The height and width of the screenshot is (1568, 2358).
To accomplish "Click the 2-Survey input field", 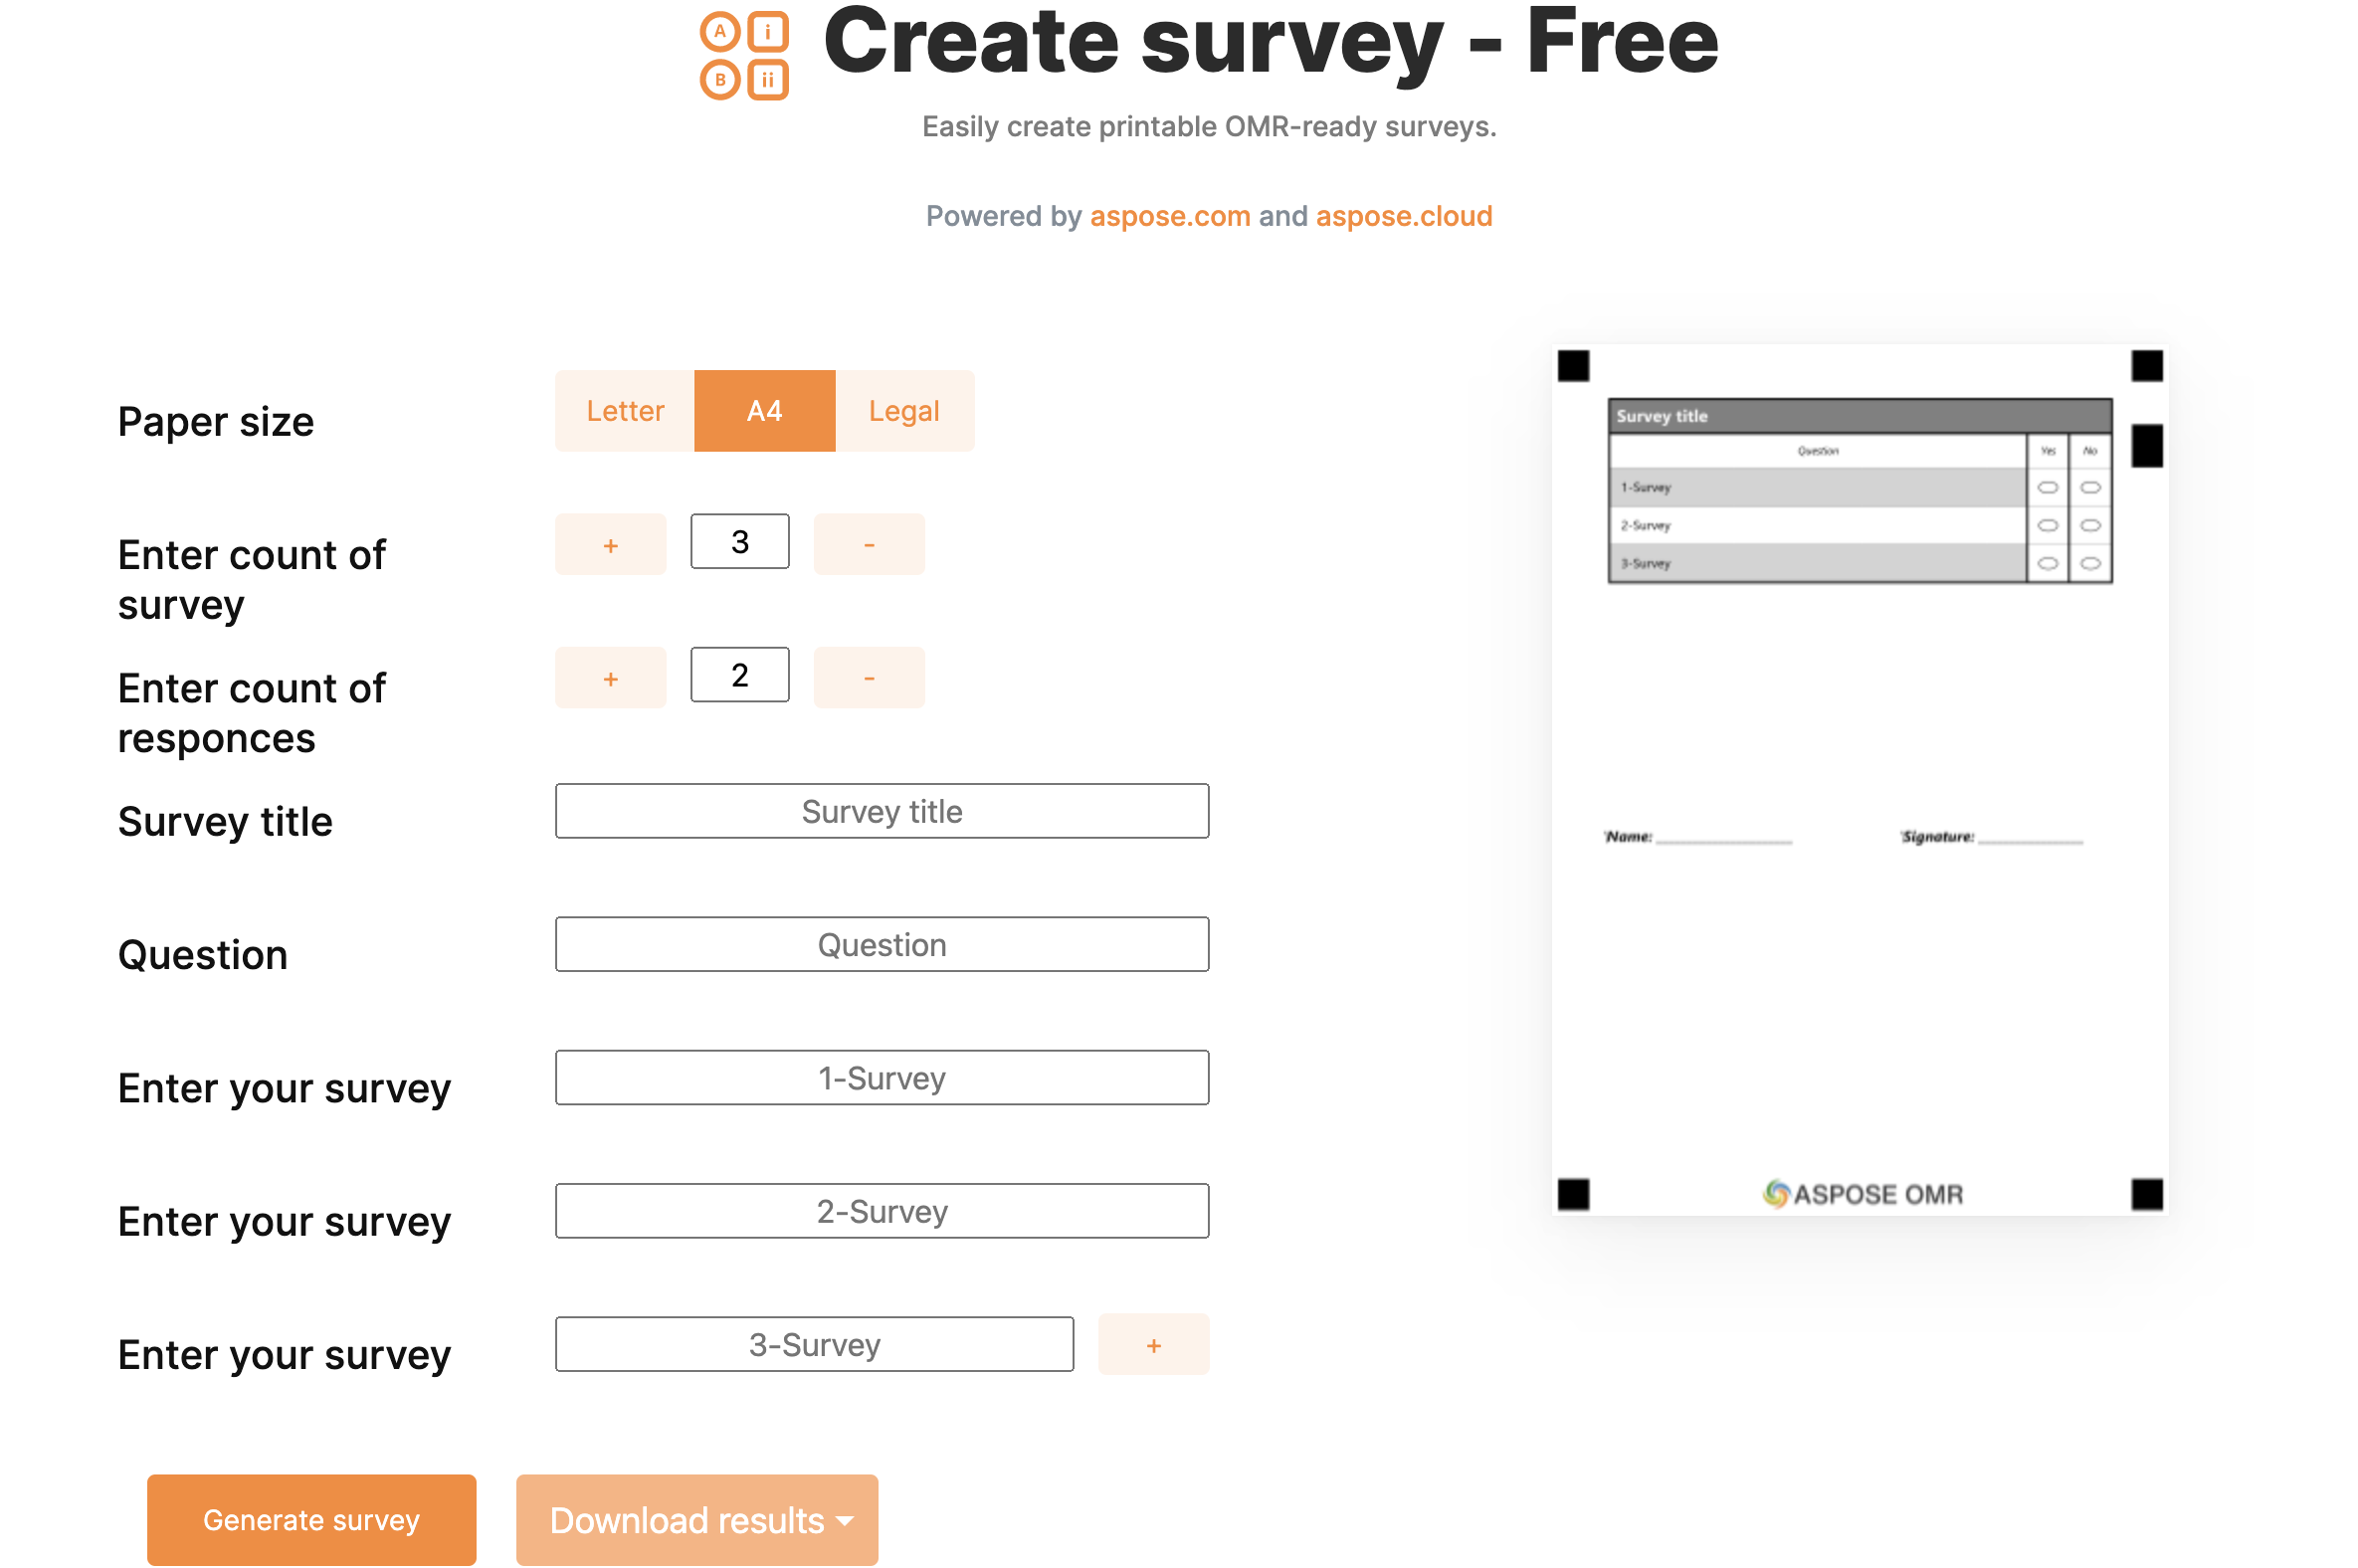I will click(x=881, y=1211).
